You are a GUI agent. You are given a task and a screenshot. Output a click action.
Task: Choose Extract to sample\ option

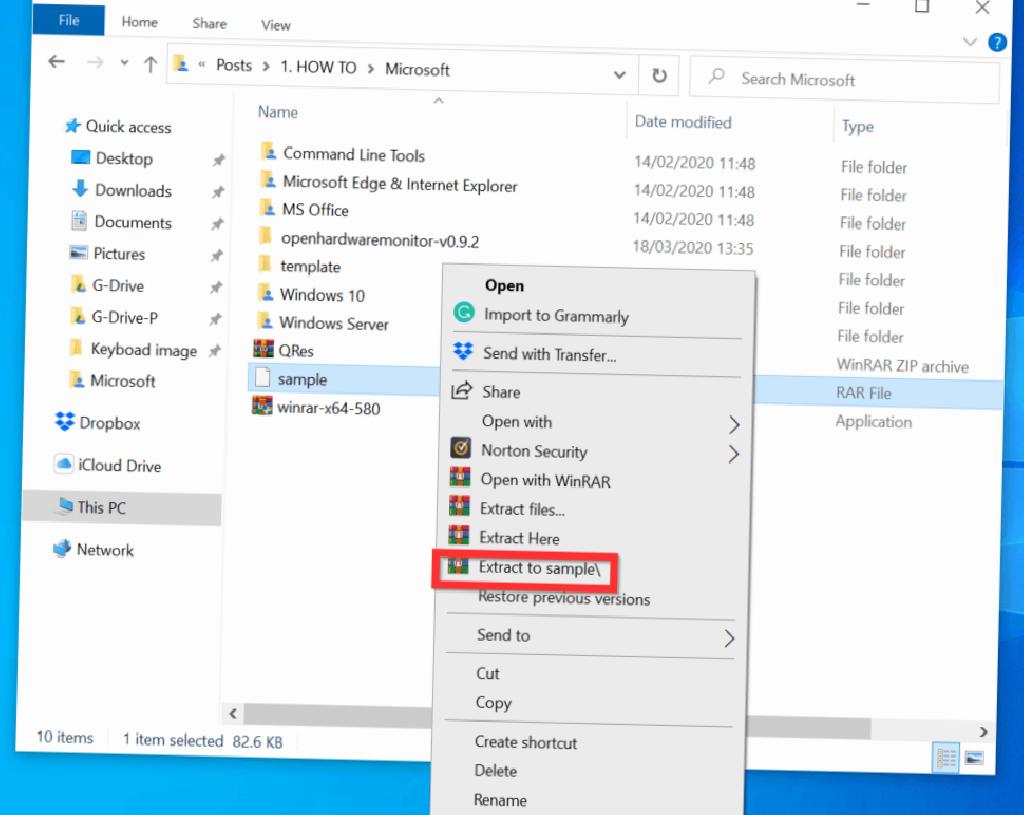tap(539, 568)
